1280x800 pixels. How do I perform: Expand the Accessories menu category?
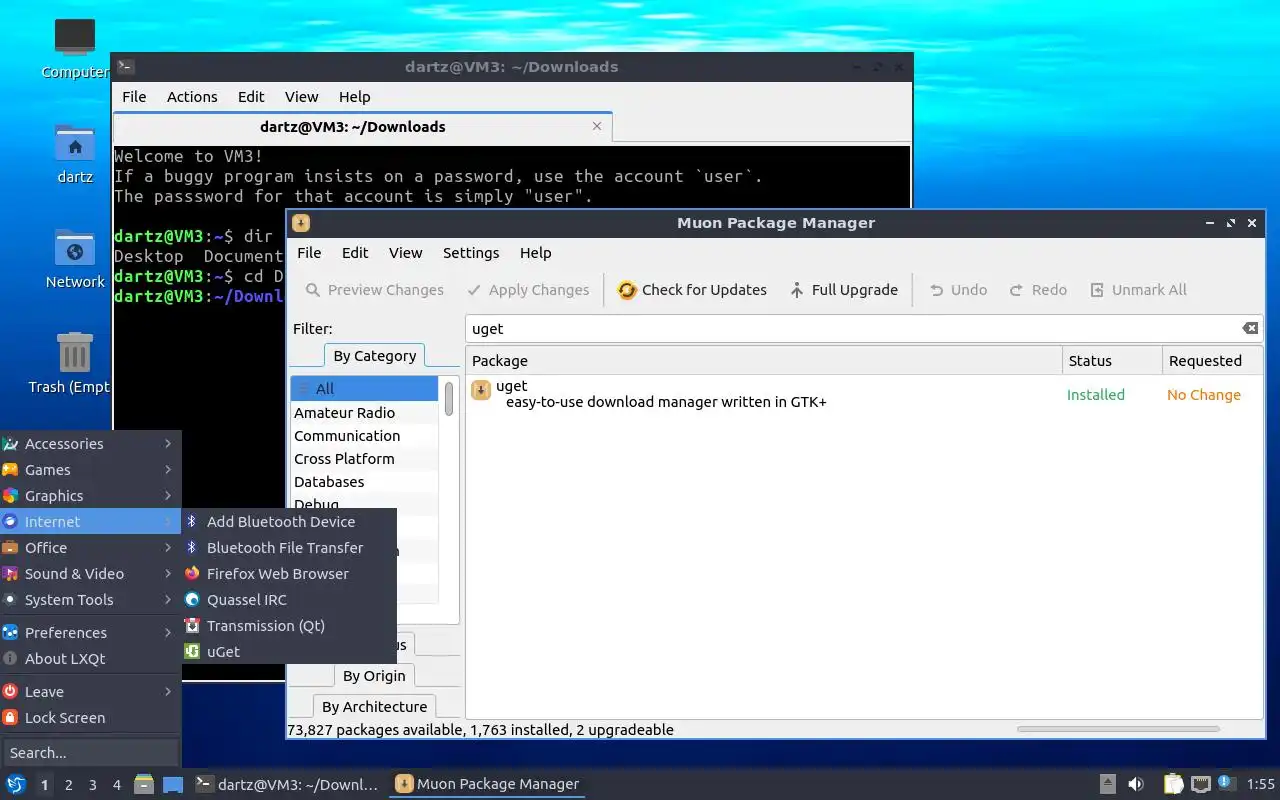coord(90,444)
